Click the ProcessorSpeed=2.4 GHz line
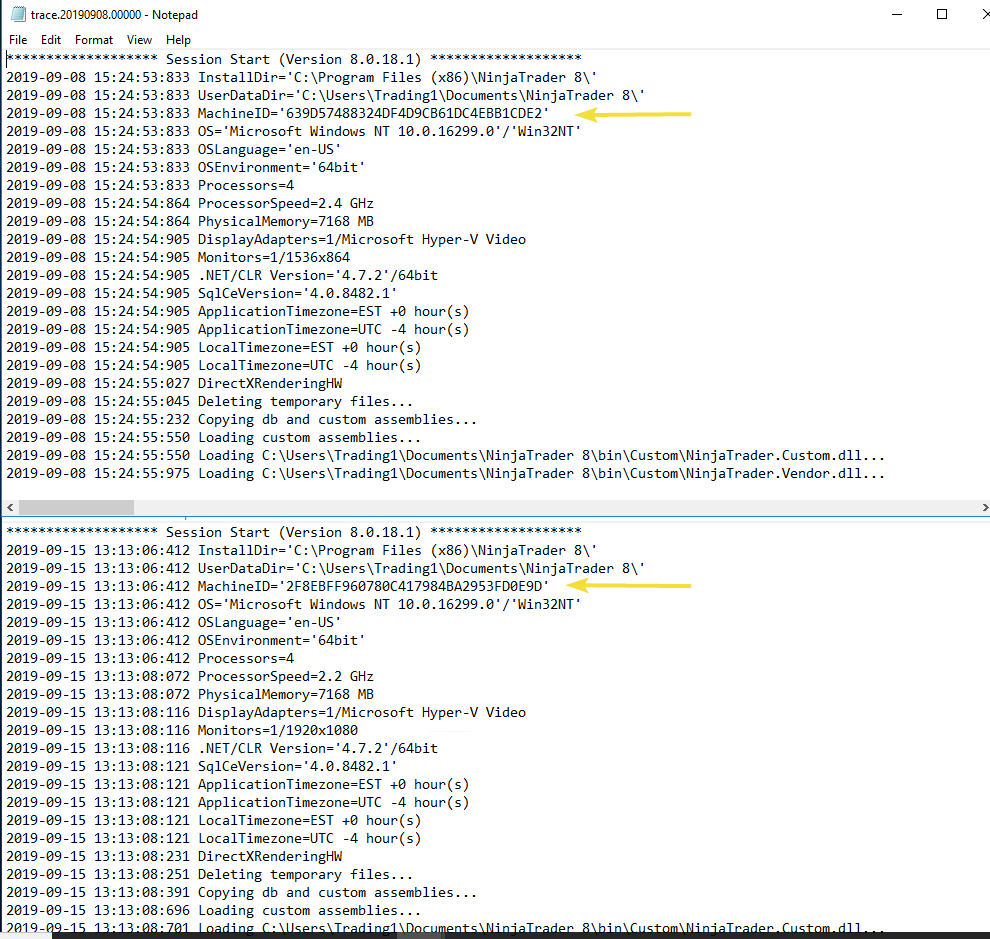 click(x=190, y=203)
